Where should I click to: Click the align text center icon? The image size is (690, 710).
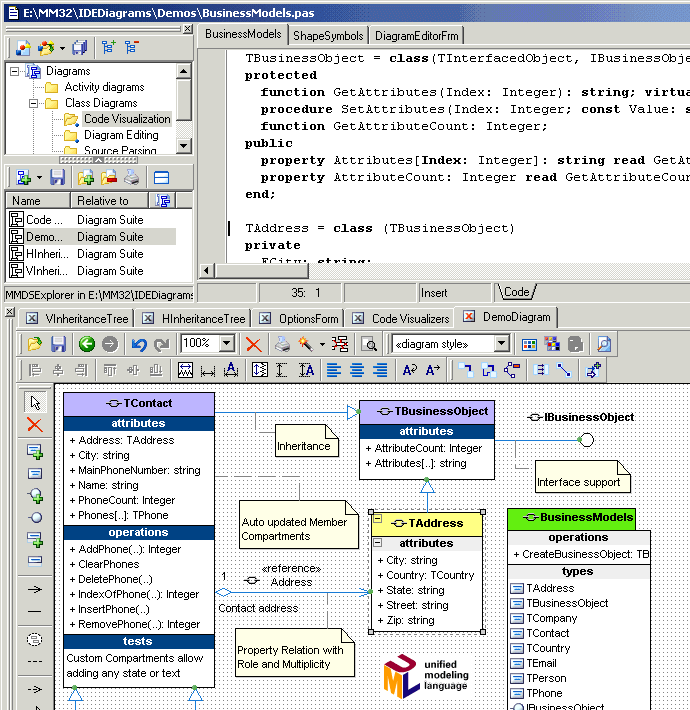point(358,370)
